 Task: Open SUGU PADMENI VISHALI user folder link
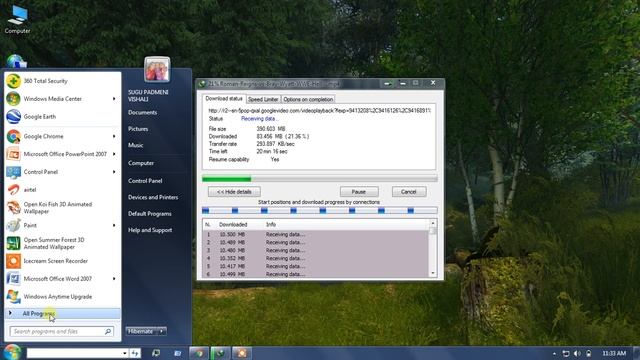pos(148,96)
